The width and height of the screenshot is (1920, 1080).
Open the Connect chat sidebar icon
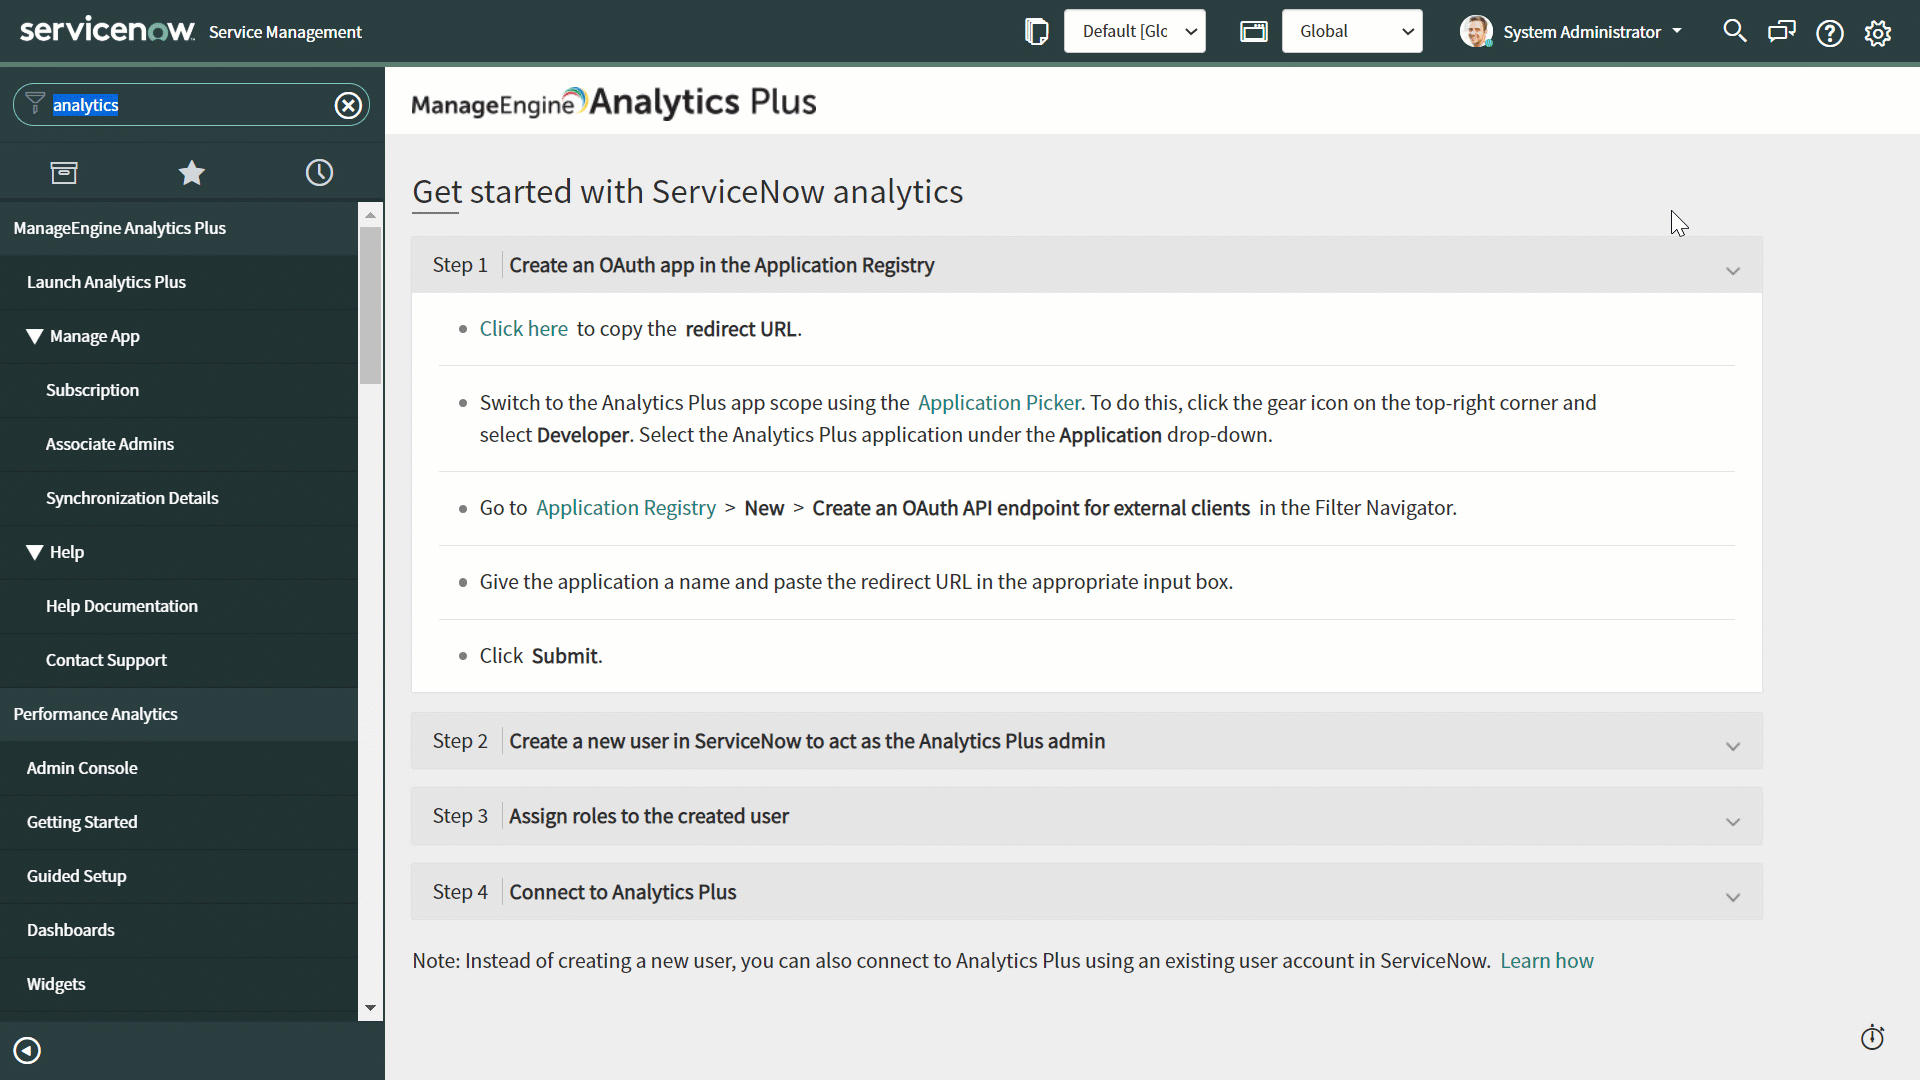coord(1782,32)
